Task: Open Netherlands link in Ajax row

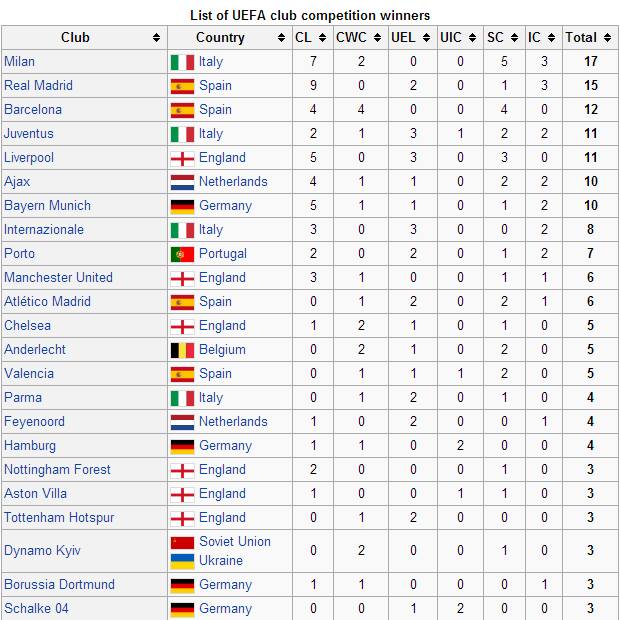Action: 233,181
